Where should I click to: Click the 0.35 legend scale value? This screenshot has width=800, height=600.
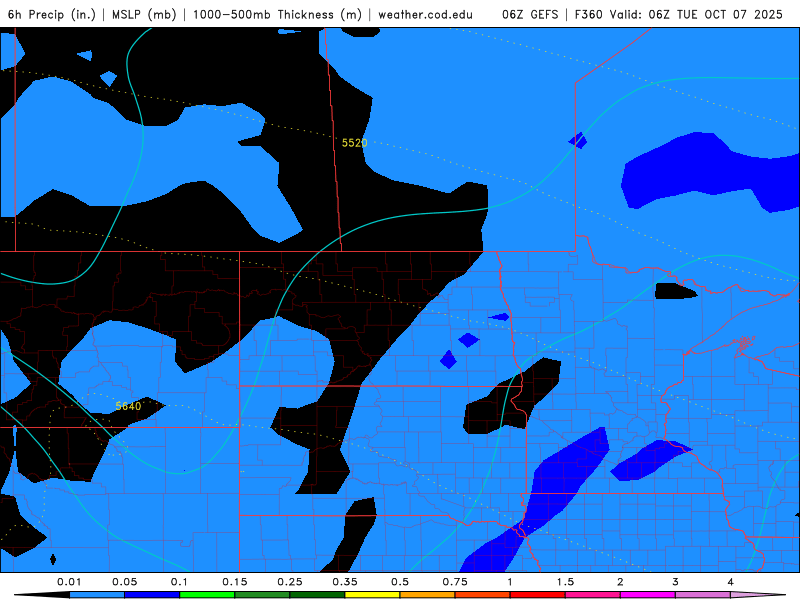pyautogui.click(x=345, y=582)
